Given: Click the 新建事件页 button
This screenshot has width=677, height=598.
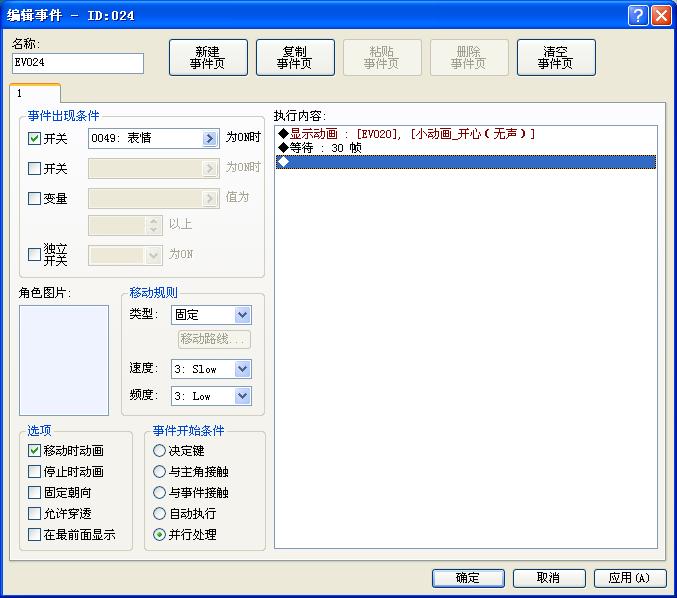Looking at the screenshot, I should (208, 57).
